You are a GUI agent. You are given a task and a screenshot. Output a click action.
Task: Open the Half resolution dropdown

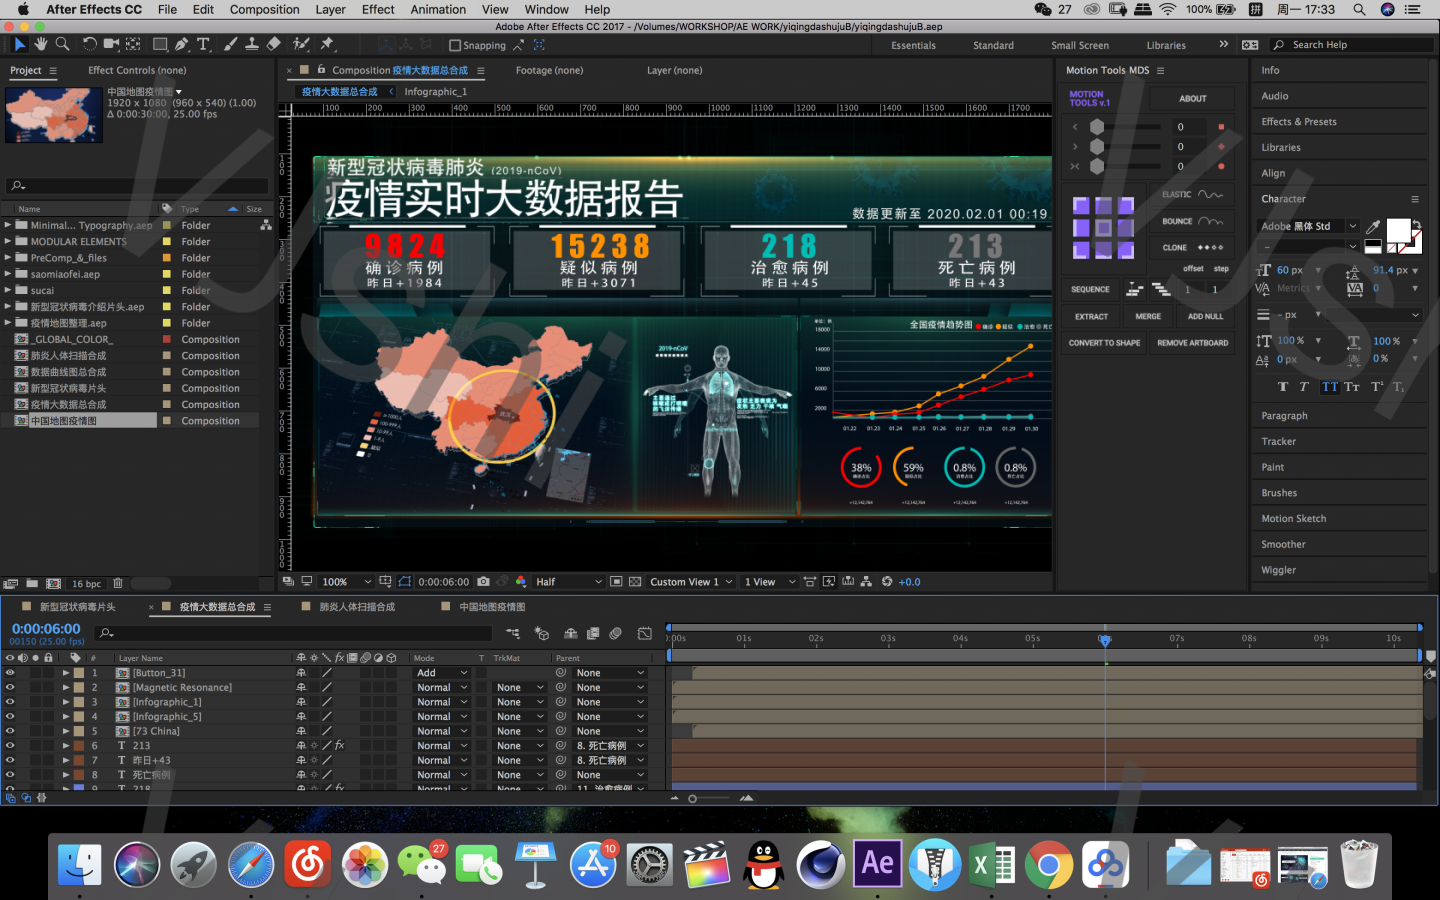pyautogui.click(x=569, y=581)
